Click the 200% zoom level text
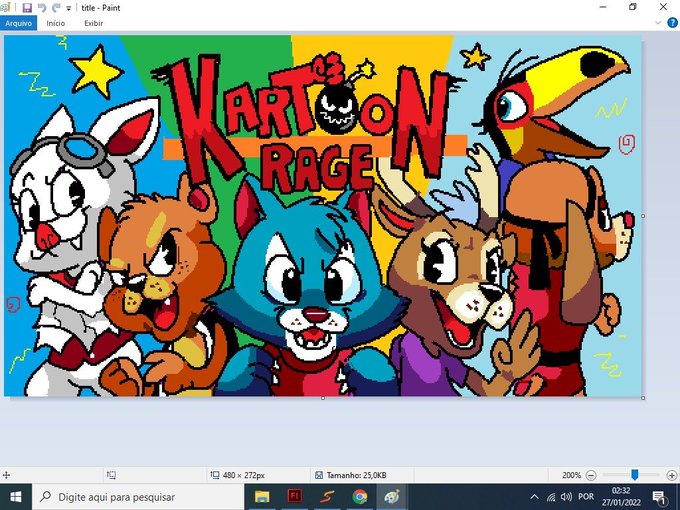 point(571,475)
